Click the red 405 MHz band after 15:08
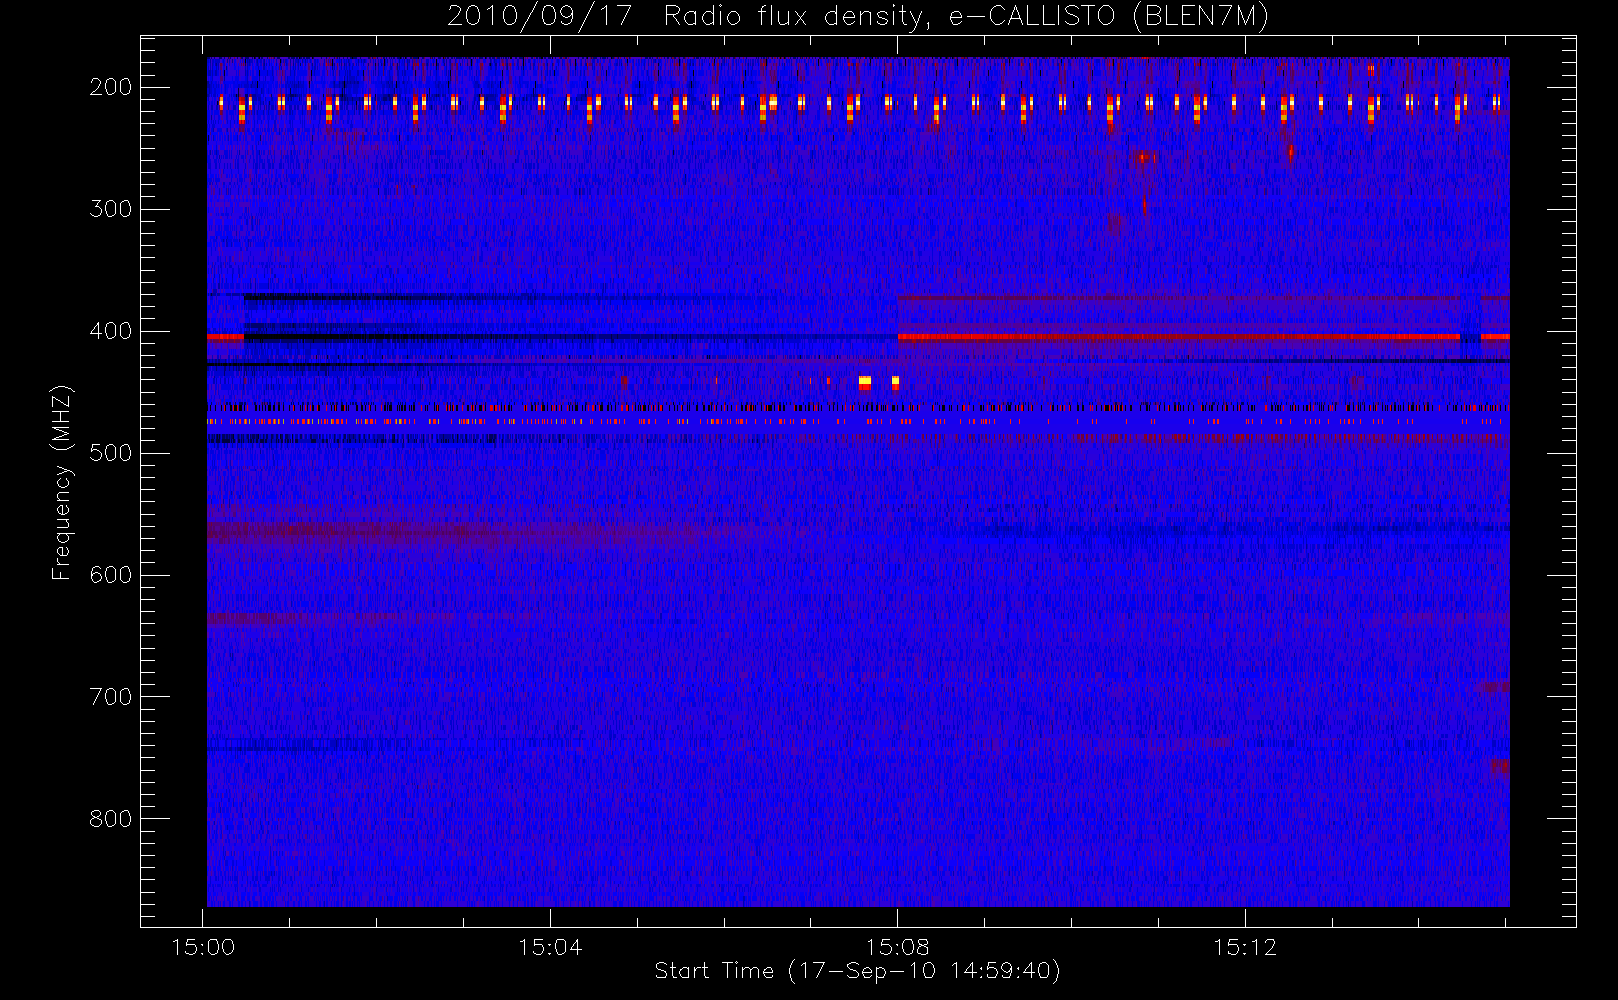1618x1000 pixels. pyautogui.click(x=1179, y=337)
